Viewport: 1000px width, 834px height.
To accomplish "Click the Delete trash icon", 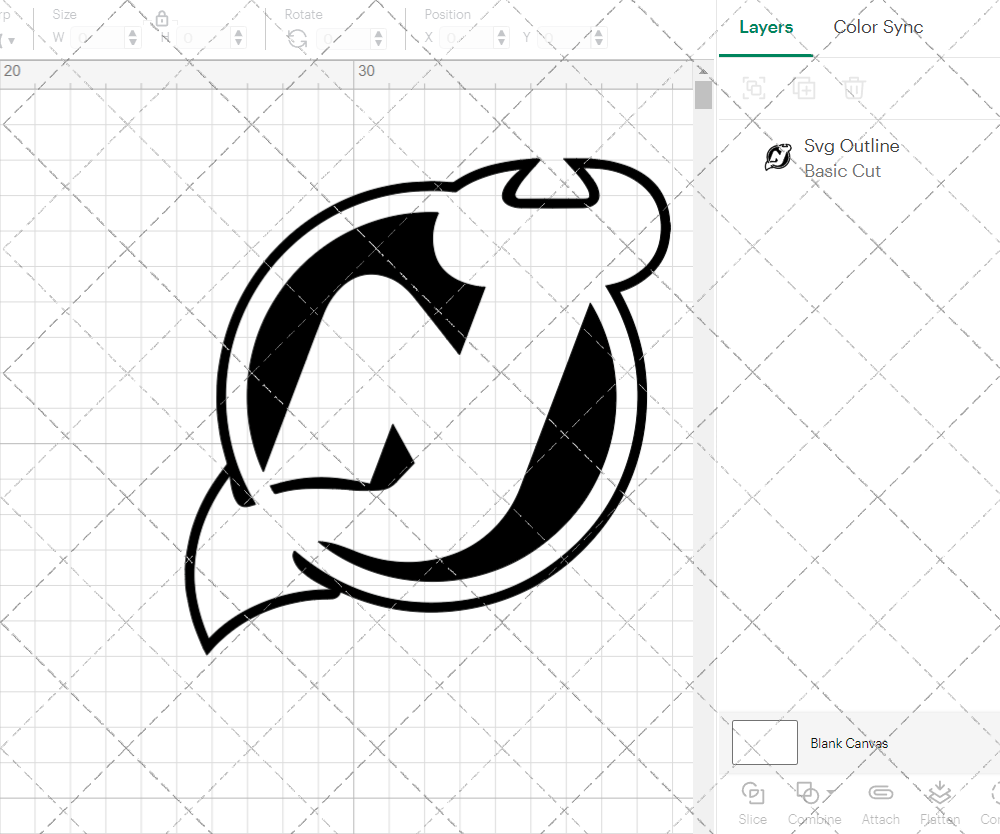I will click(853, 88).
